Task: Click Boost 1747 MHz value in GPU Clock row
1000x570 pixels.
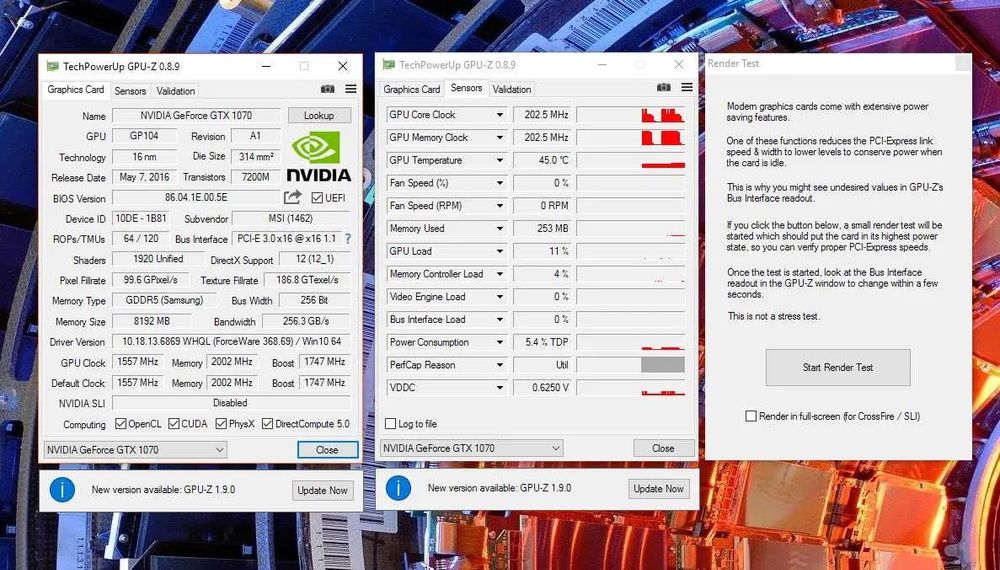Action: [325, 362]
